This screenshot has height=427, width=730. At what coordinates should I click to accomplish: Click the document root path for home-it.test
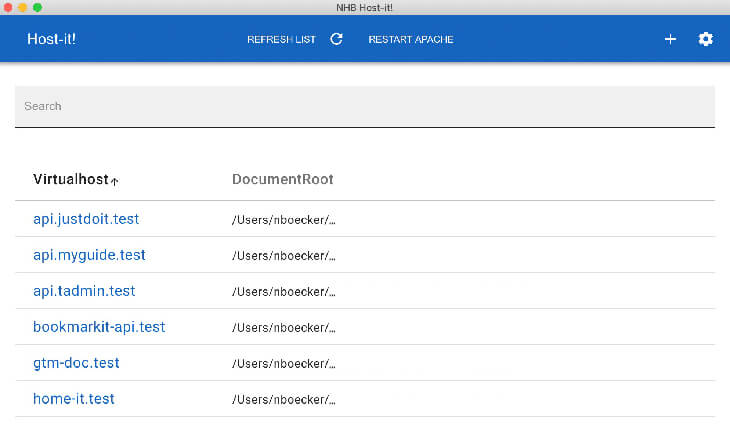284,400
